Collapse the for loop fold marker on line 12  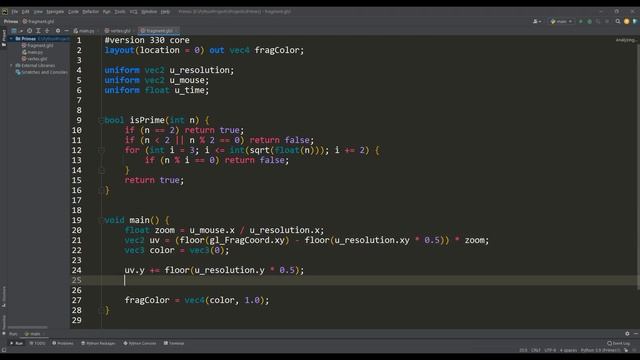(101, 151)
